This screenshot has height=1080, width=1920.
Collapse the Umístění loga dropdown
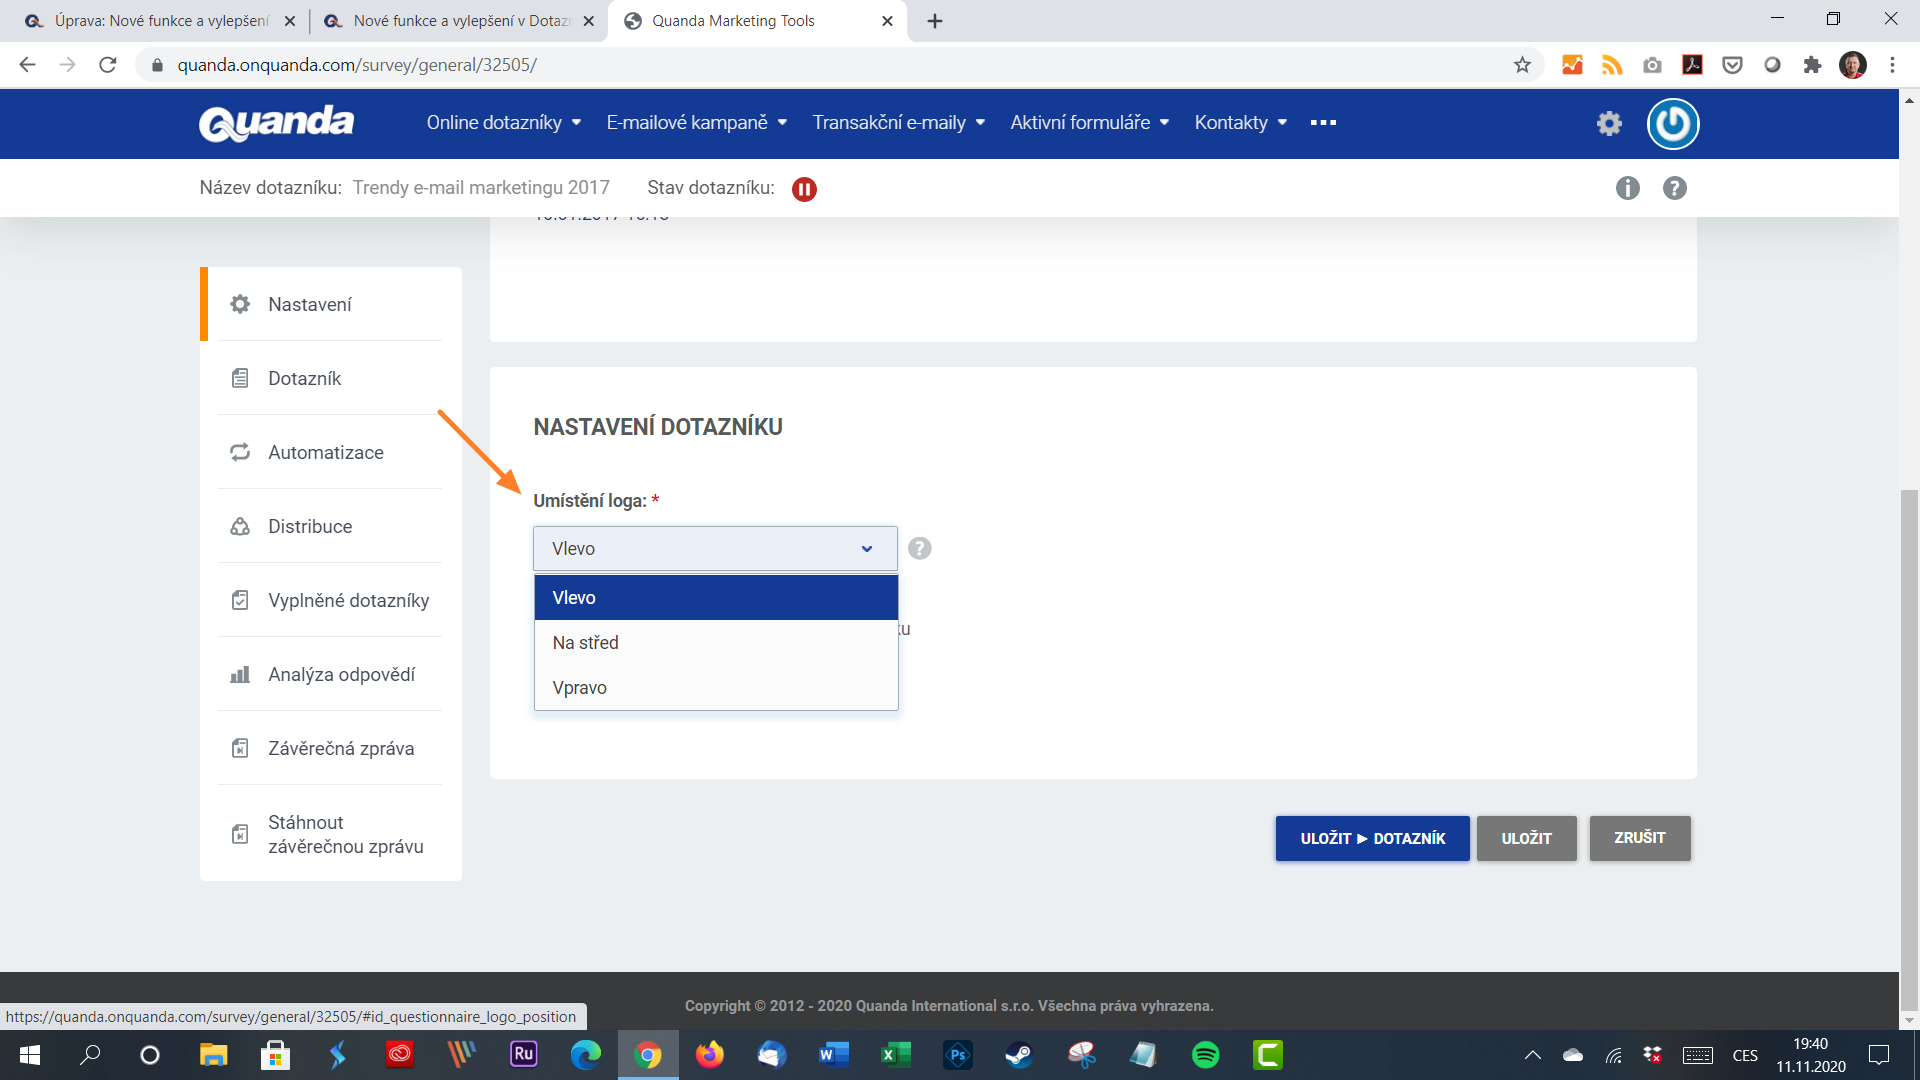(x=865, y=548)
